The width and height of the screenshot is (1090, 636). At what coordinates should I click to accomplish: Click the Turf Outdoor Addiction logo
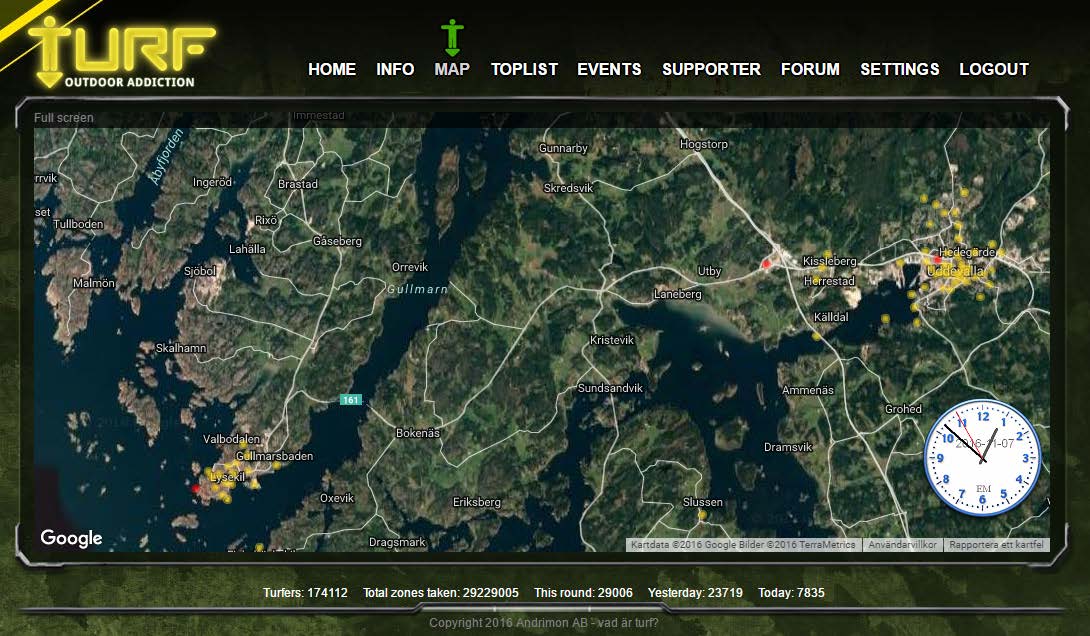coord(122,53)
